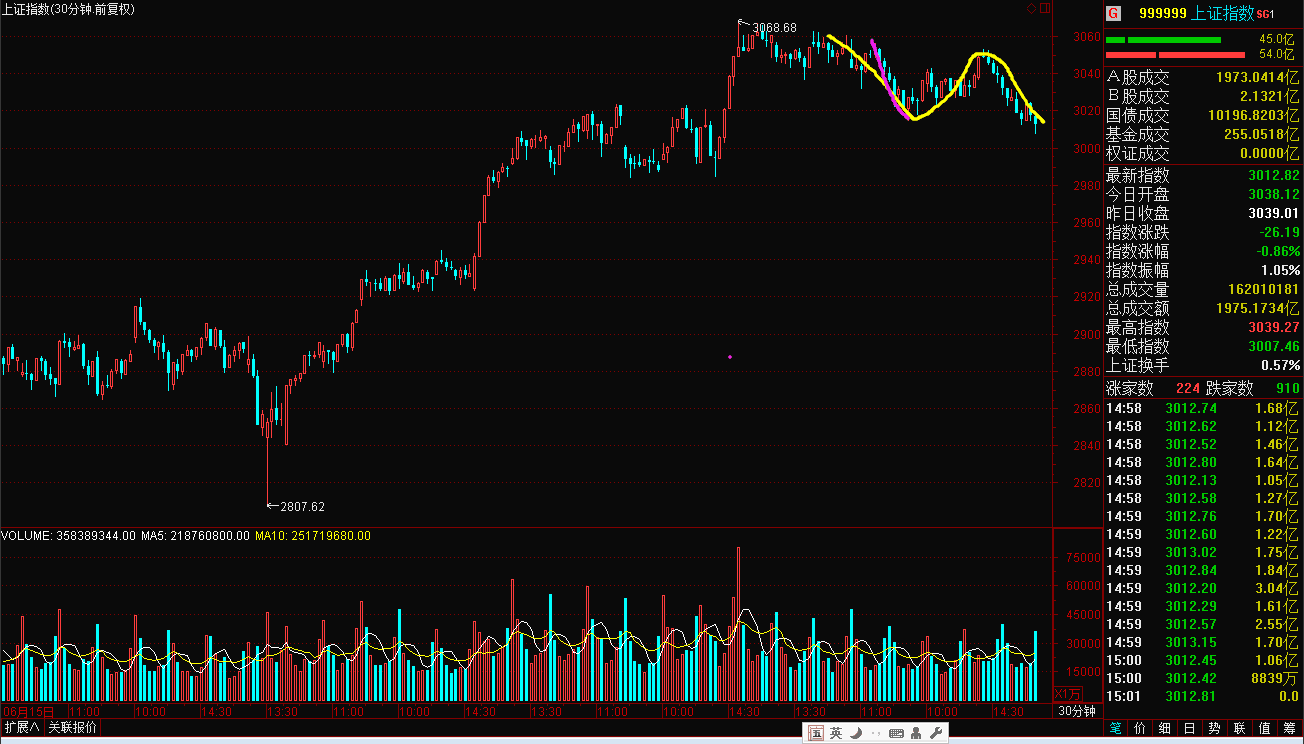Screen dimensions: 1304x744
Task: Open the IME soft keyboard icon
Action: [896, 734]
